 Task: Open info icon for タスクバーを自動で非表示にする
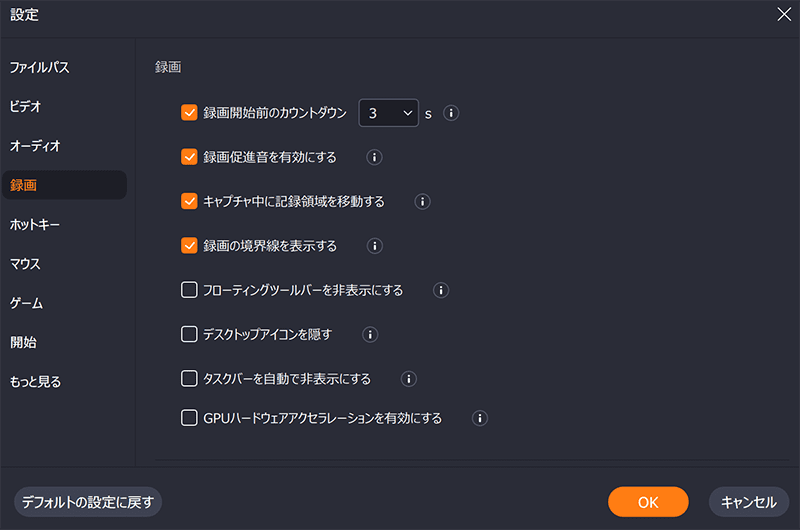pyautogui.click(x=409, y=379)
